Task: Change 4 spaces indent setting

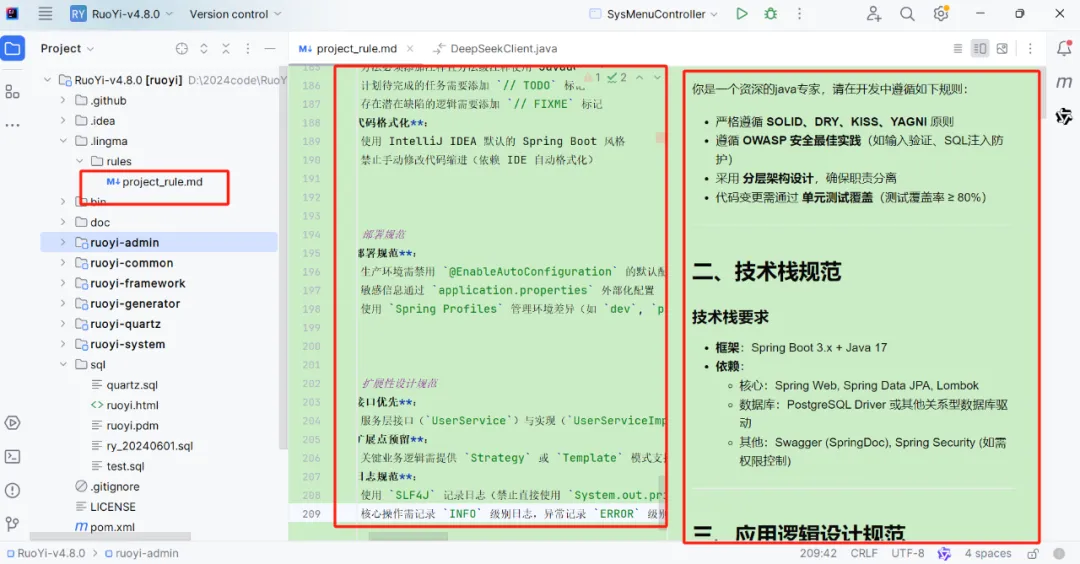Action: [988, 553]
